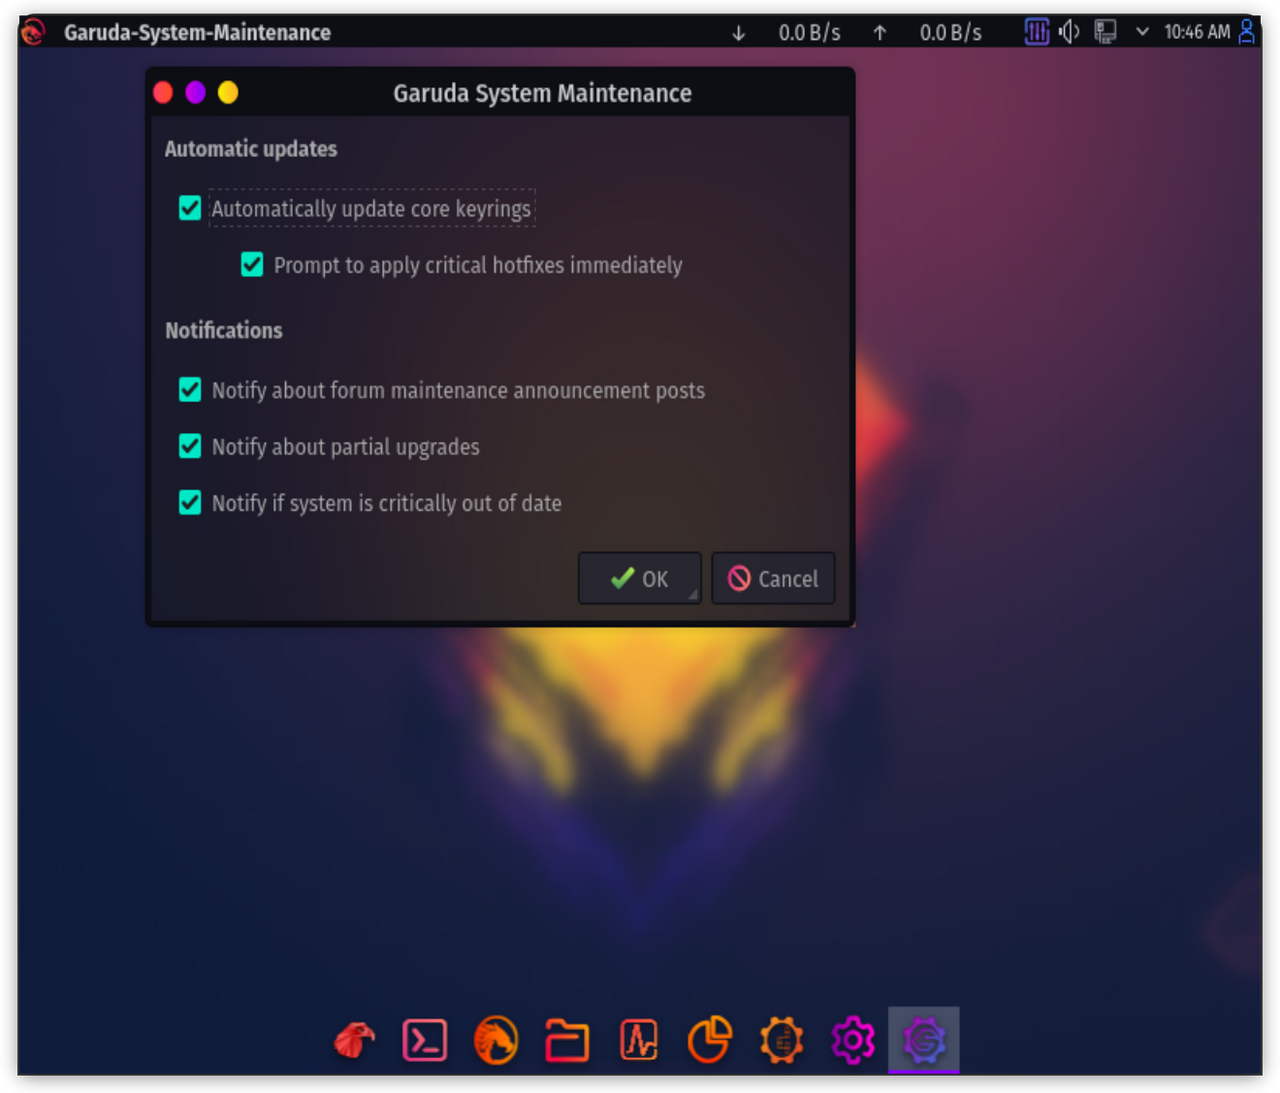The image size is (1280, 1093).
Task: Expand the hidden system tray chevron
Action: 1142,32
